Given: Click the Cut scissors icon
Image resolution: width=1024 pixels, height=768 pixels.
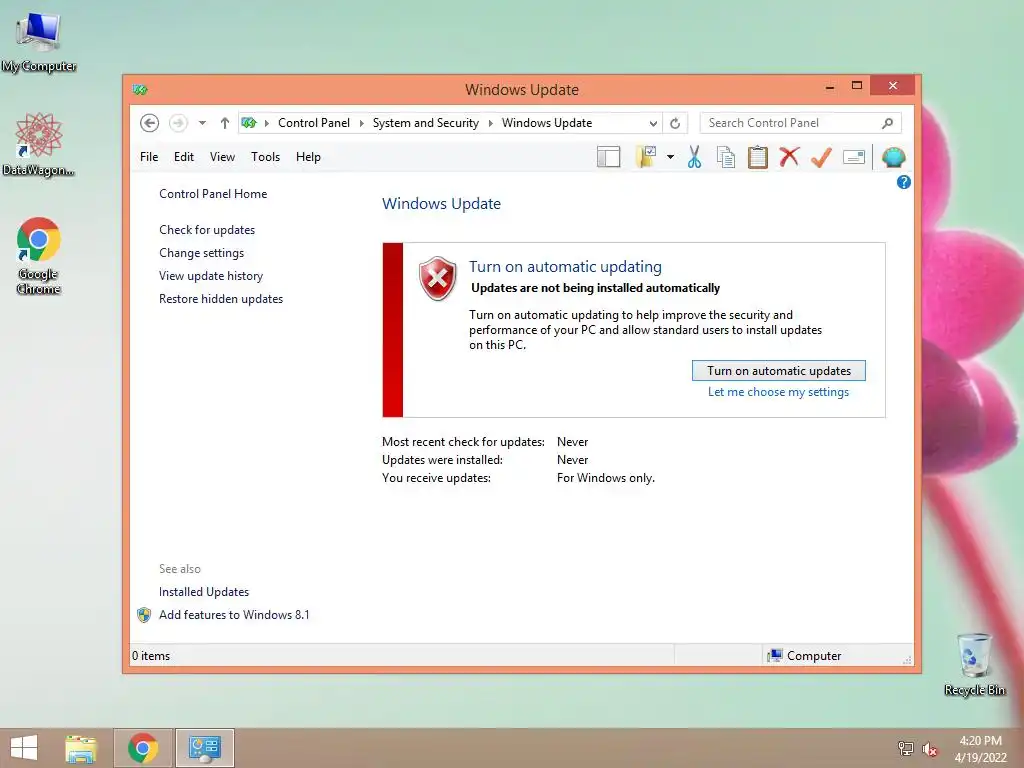Looking at the screenshot, I should point(694,157).
